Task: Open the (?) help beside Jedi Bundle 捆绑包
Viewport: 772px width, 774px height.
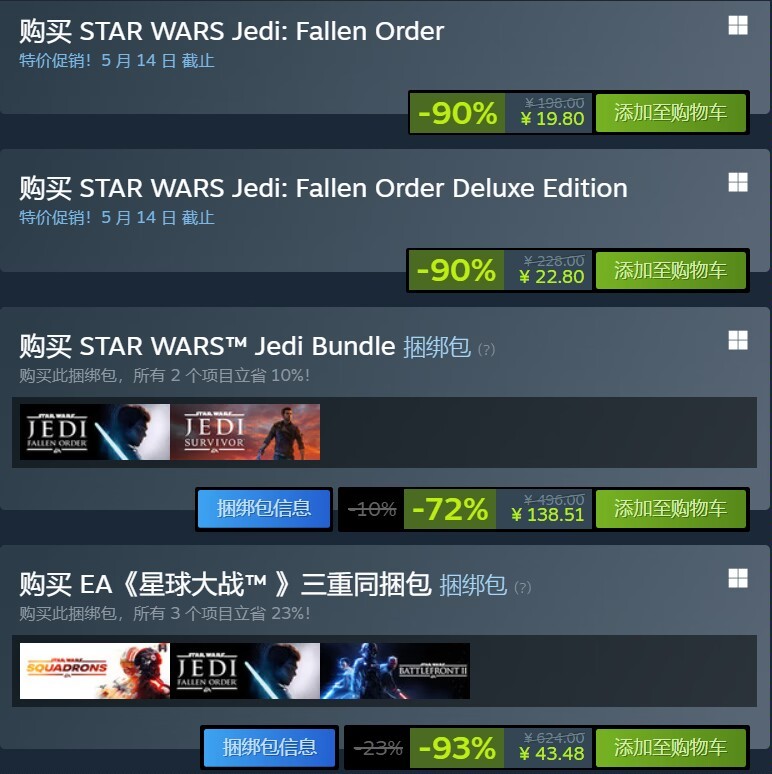Action: pyautogui.click(x=486, y=349)
